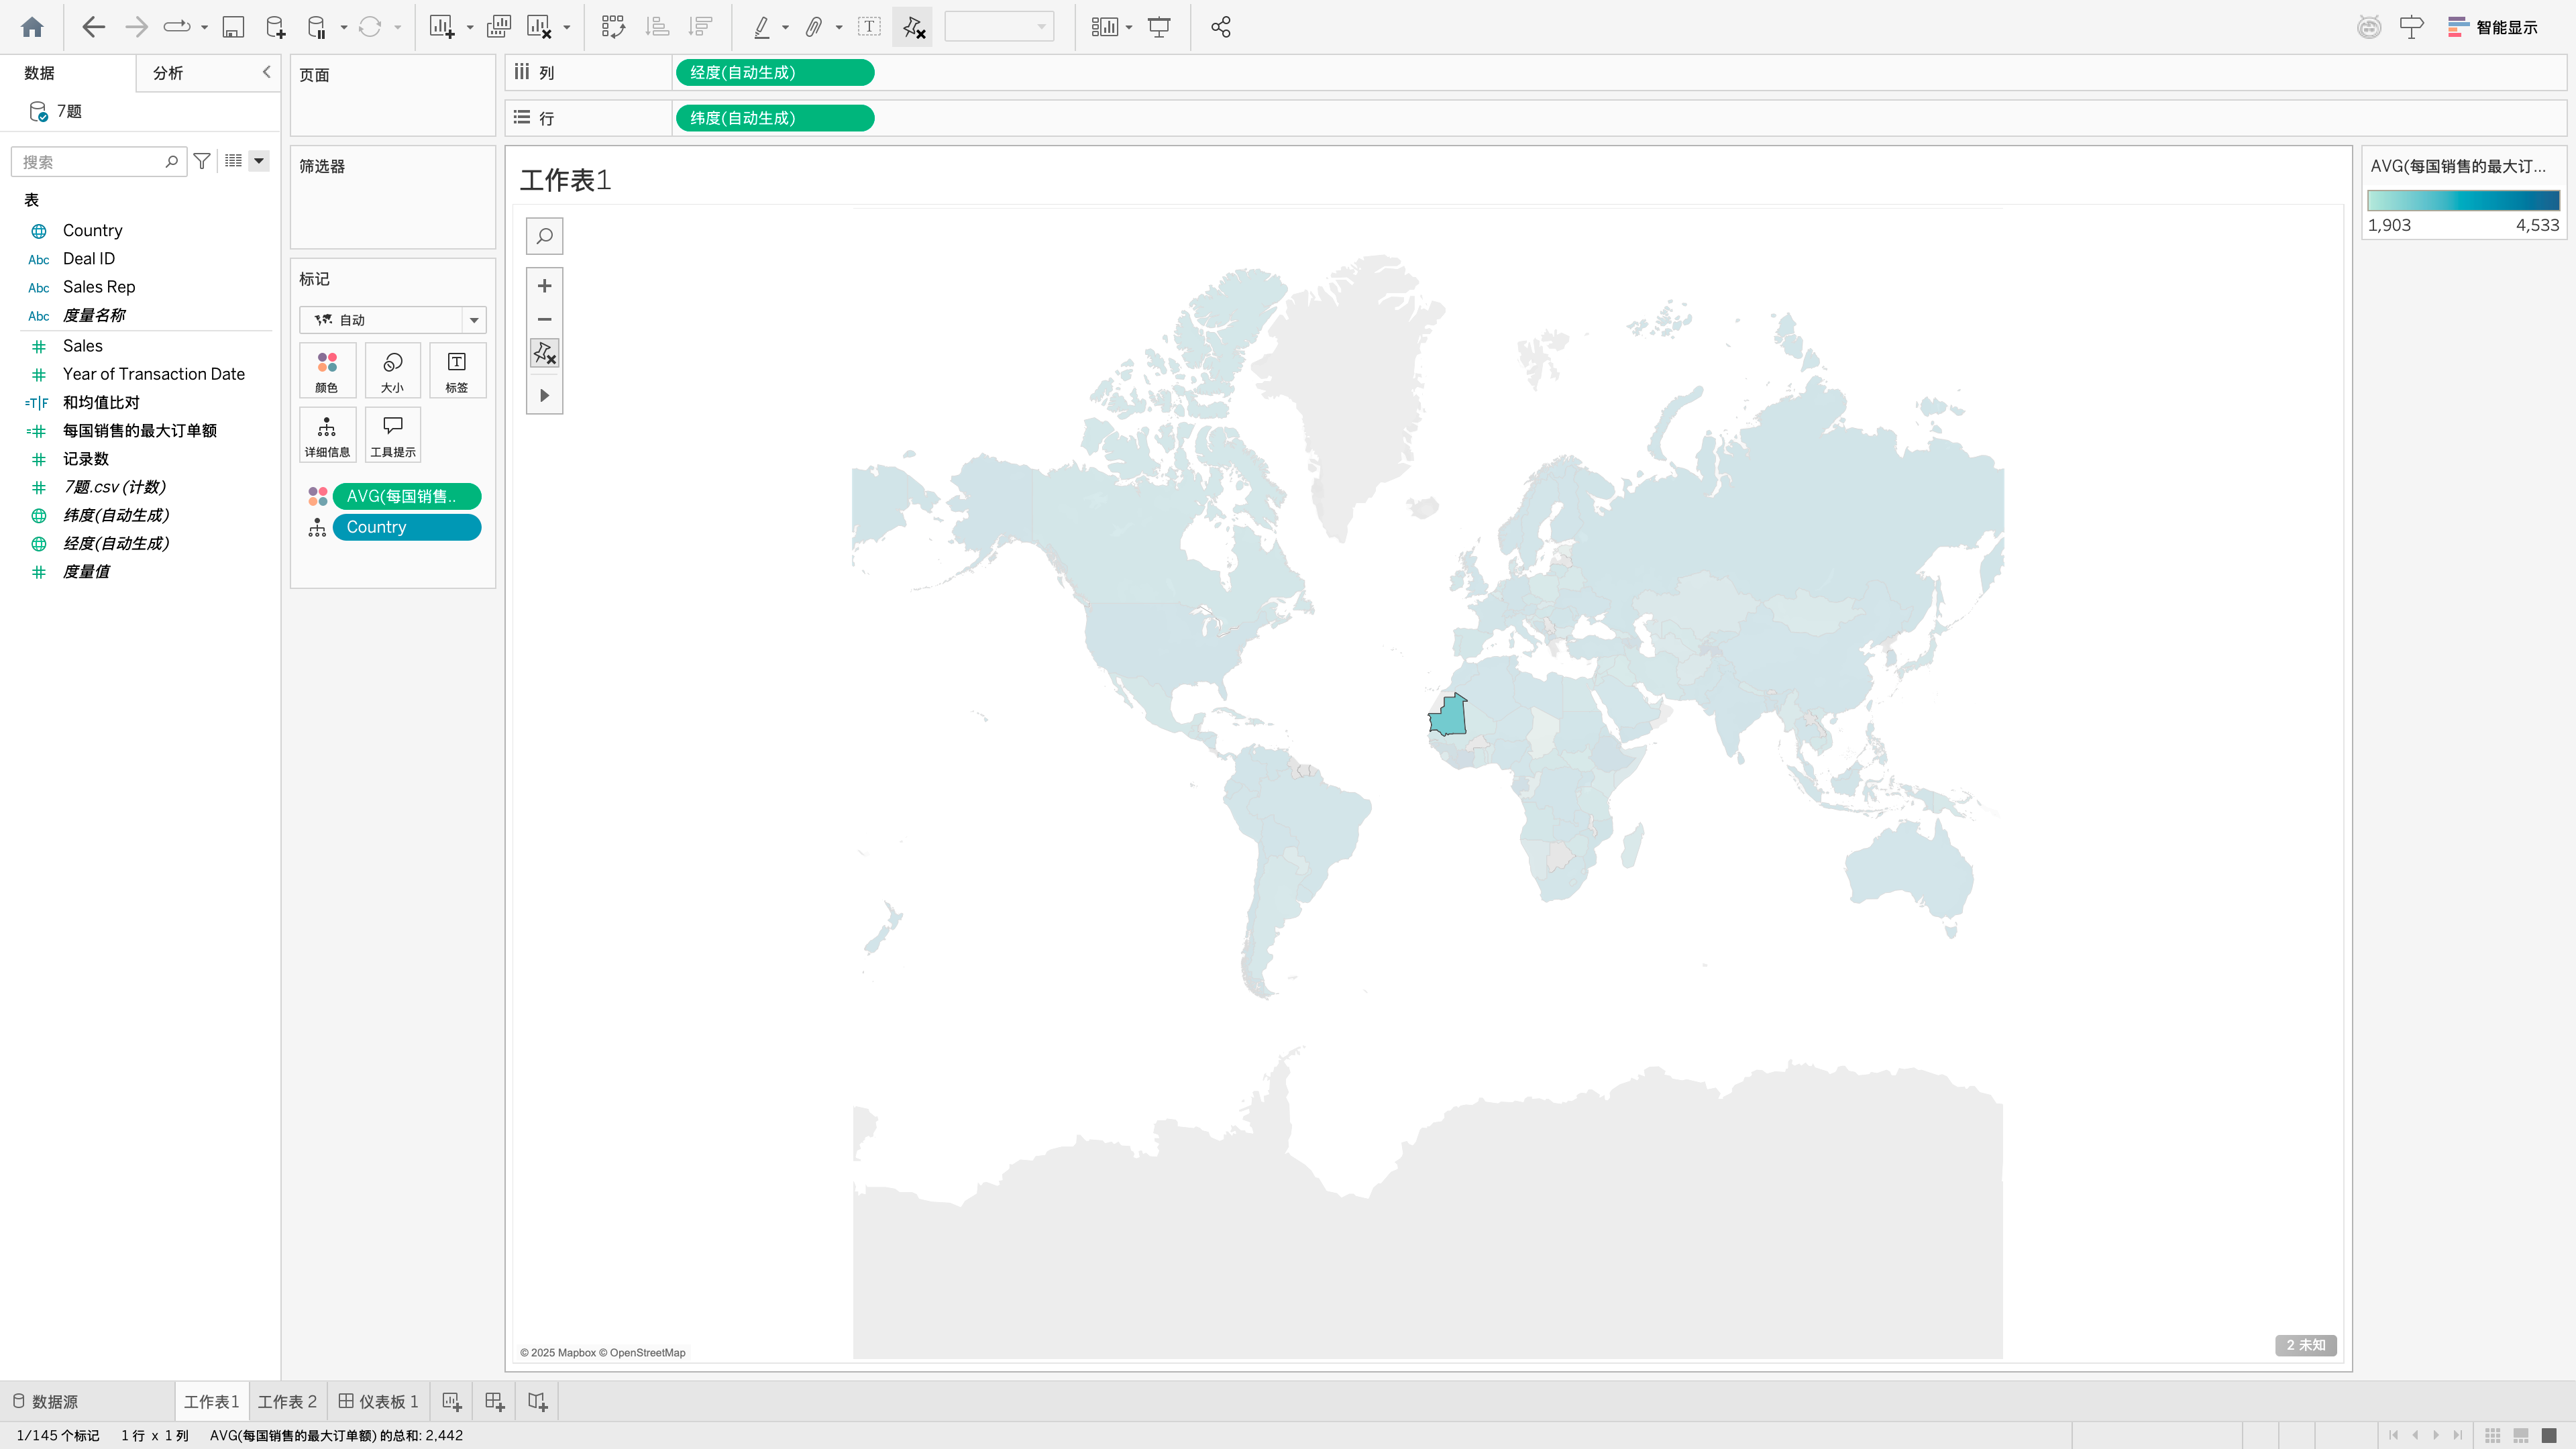2576x1449 pixels.
Task: Zoom out on the map with minus
Action: point(544,319)
